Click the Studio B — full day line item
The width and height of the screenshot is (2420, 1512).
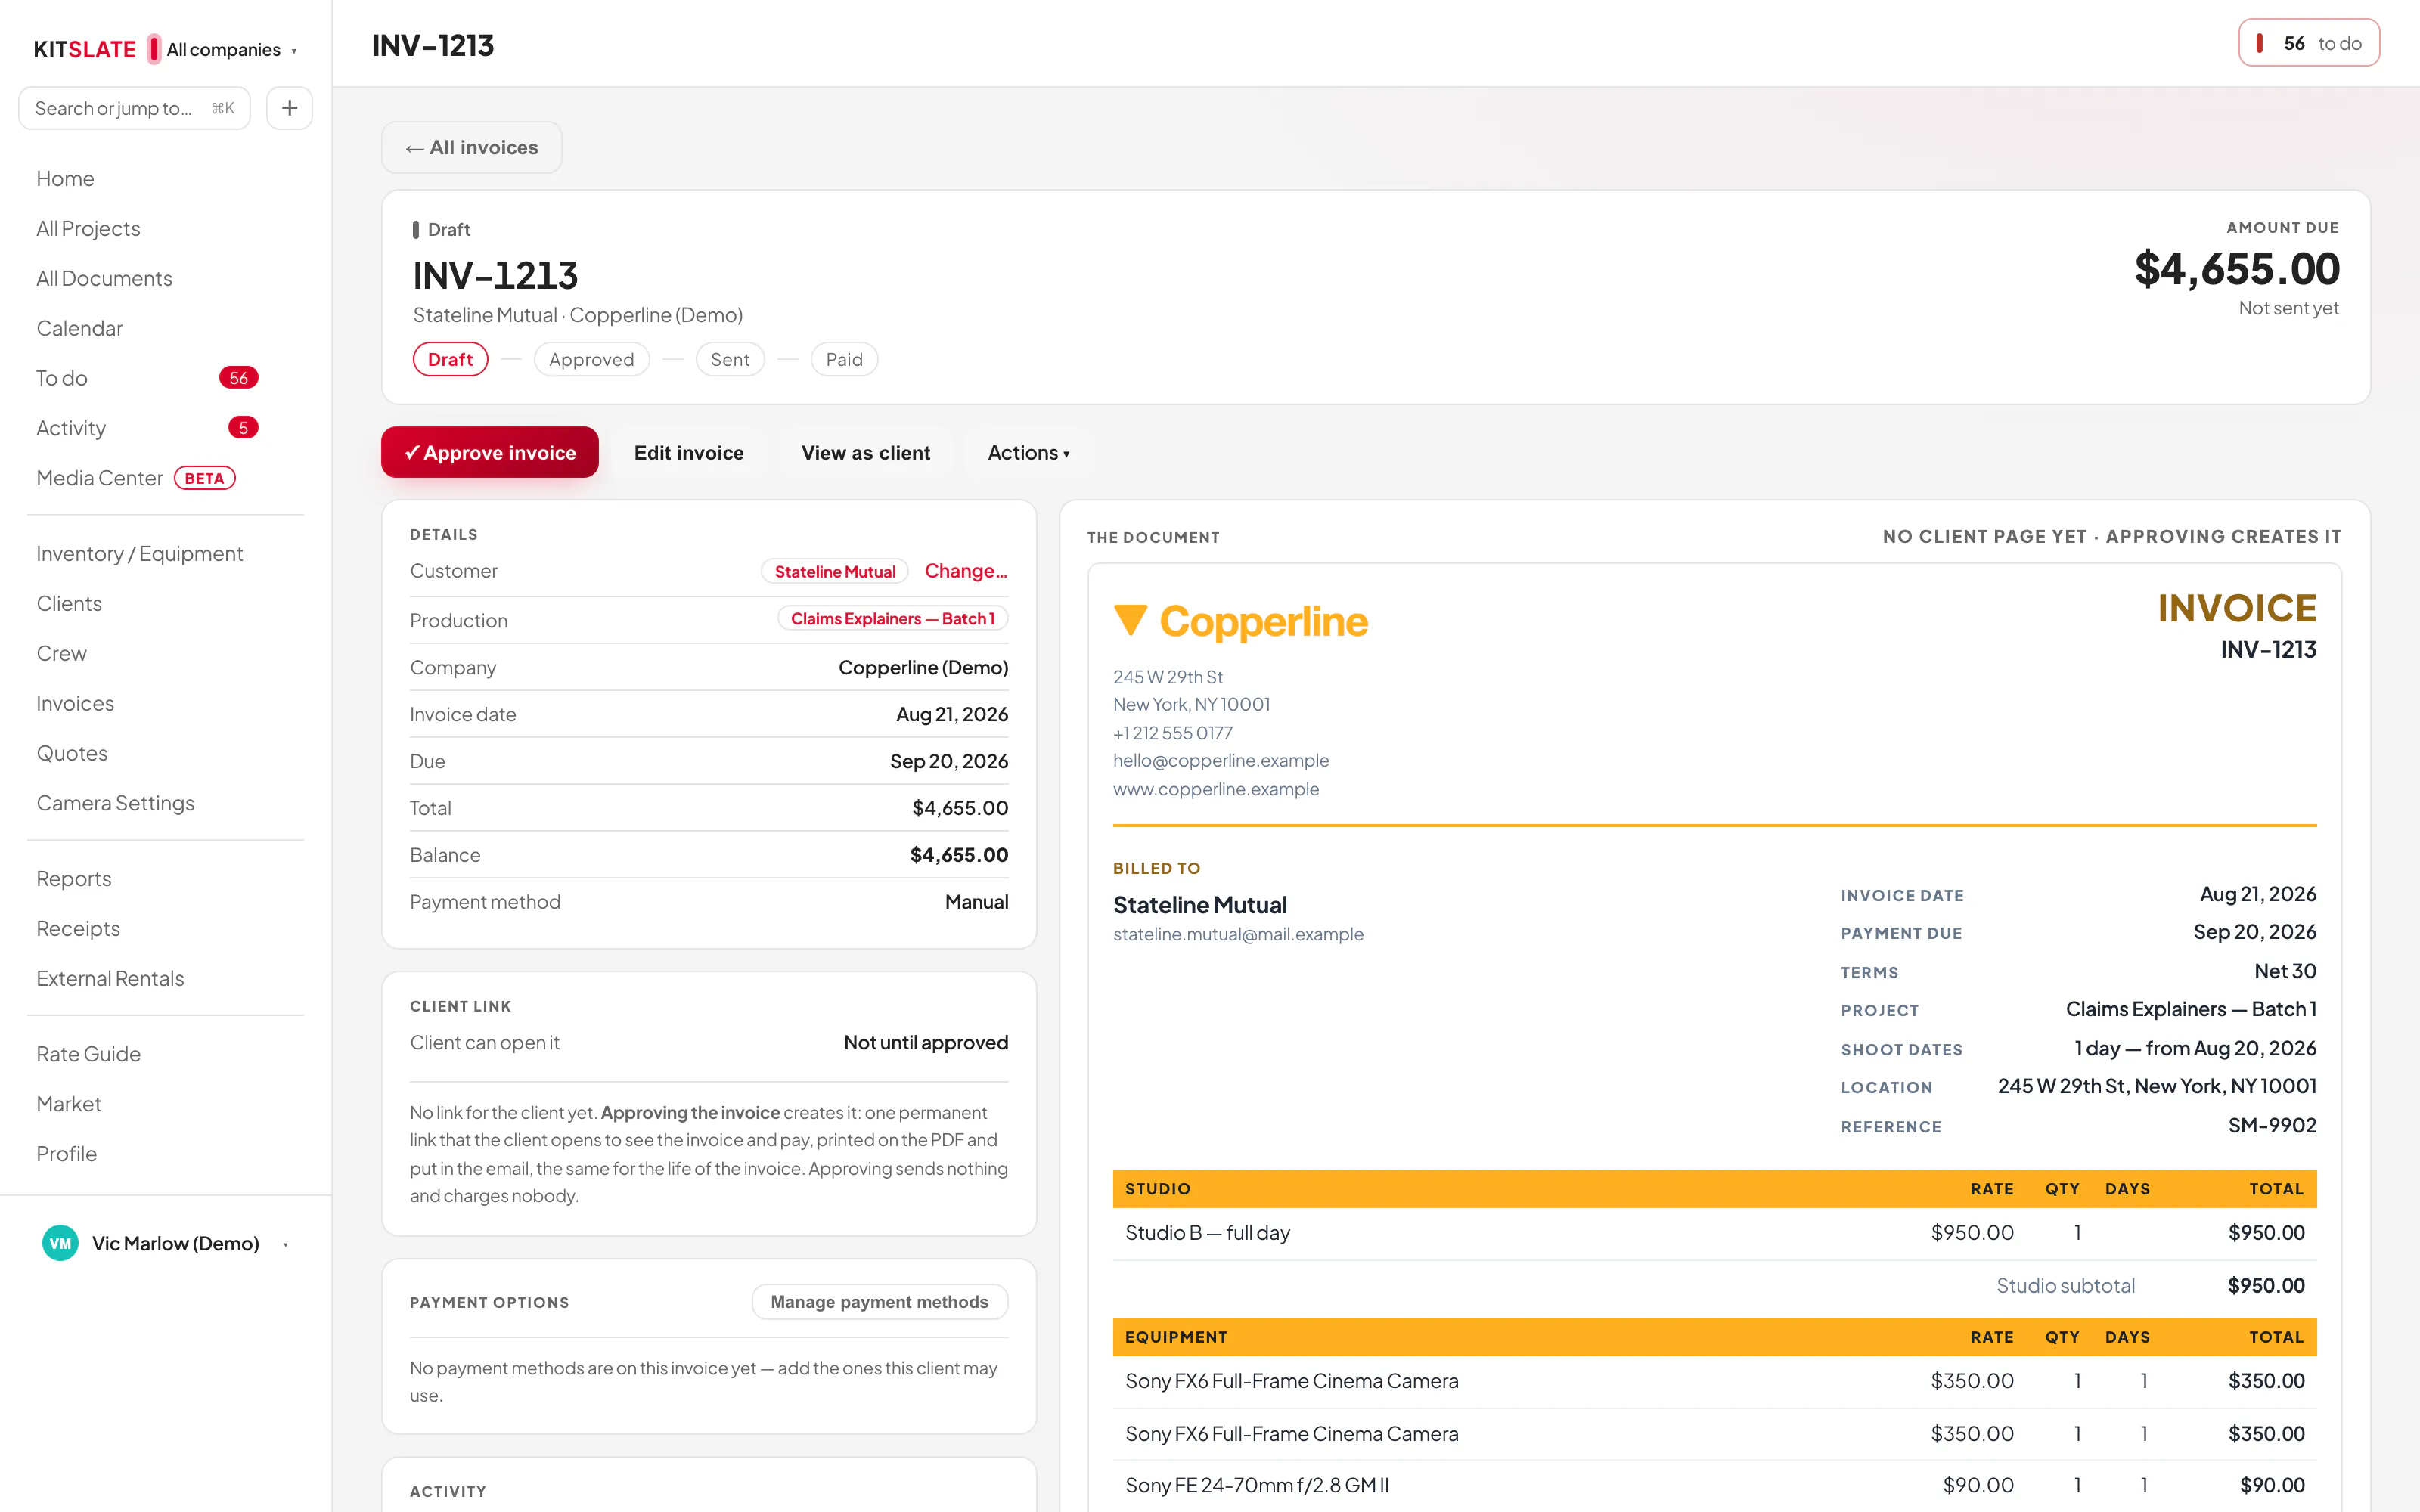click(x=1715, y=1233)
